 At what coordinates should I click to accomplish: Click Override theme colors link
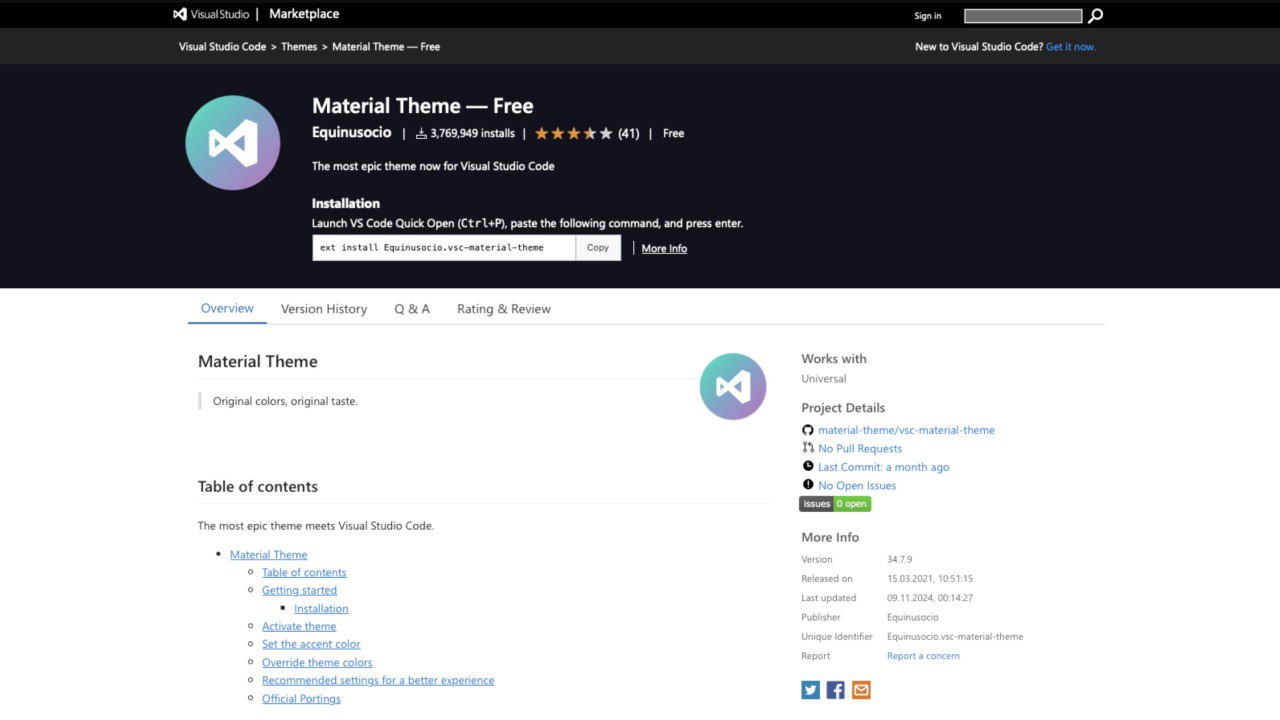(317, 663)
